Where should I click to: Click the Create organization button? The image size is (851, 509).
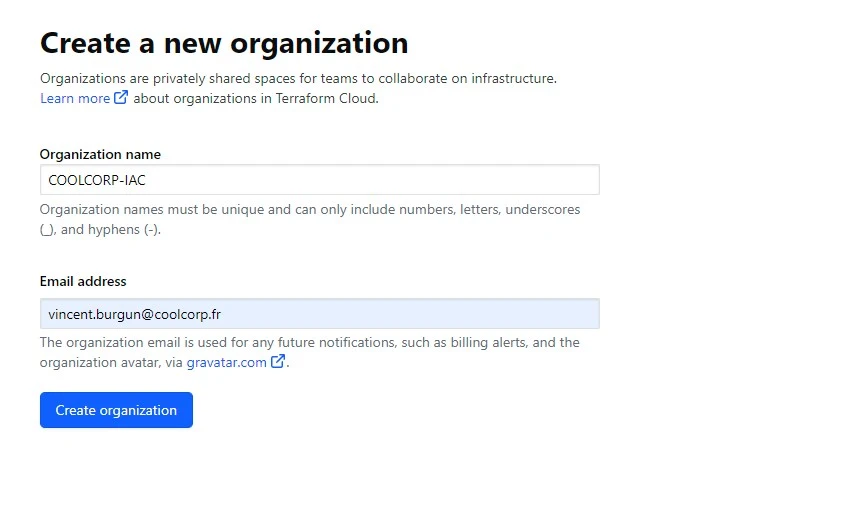point(116,410)
